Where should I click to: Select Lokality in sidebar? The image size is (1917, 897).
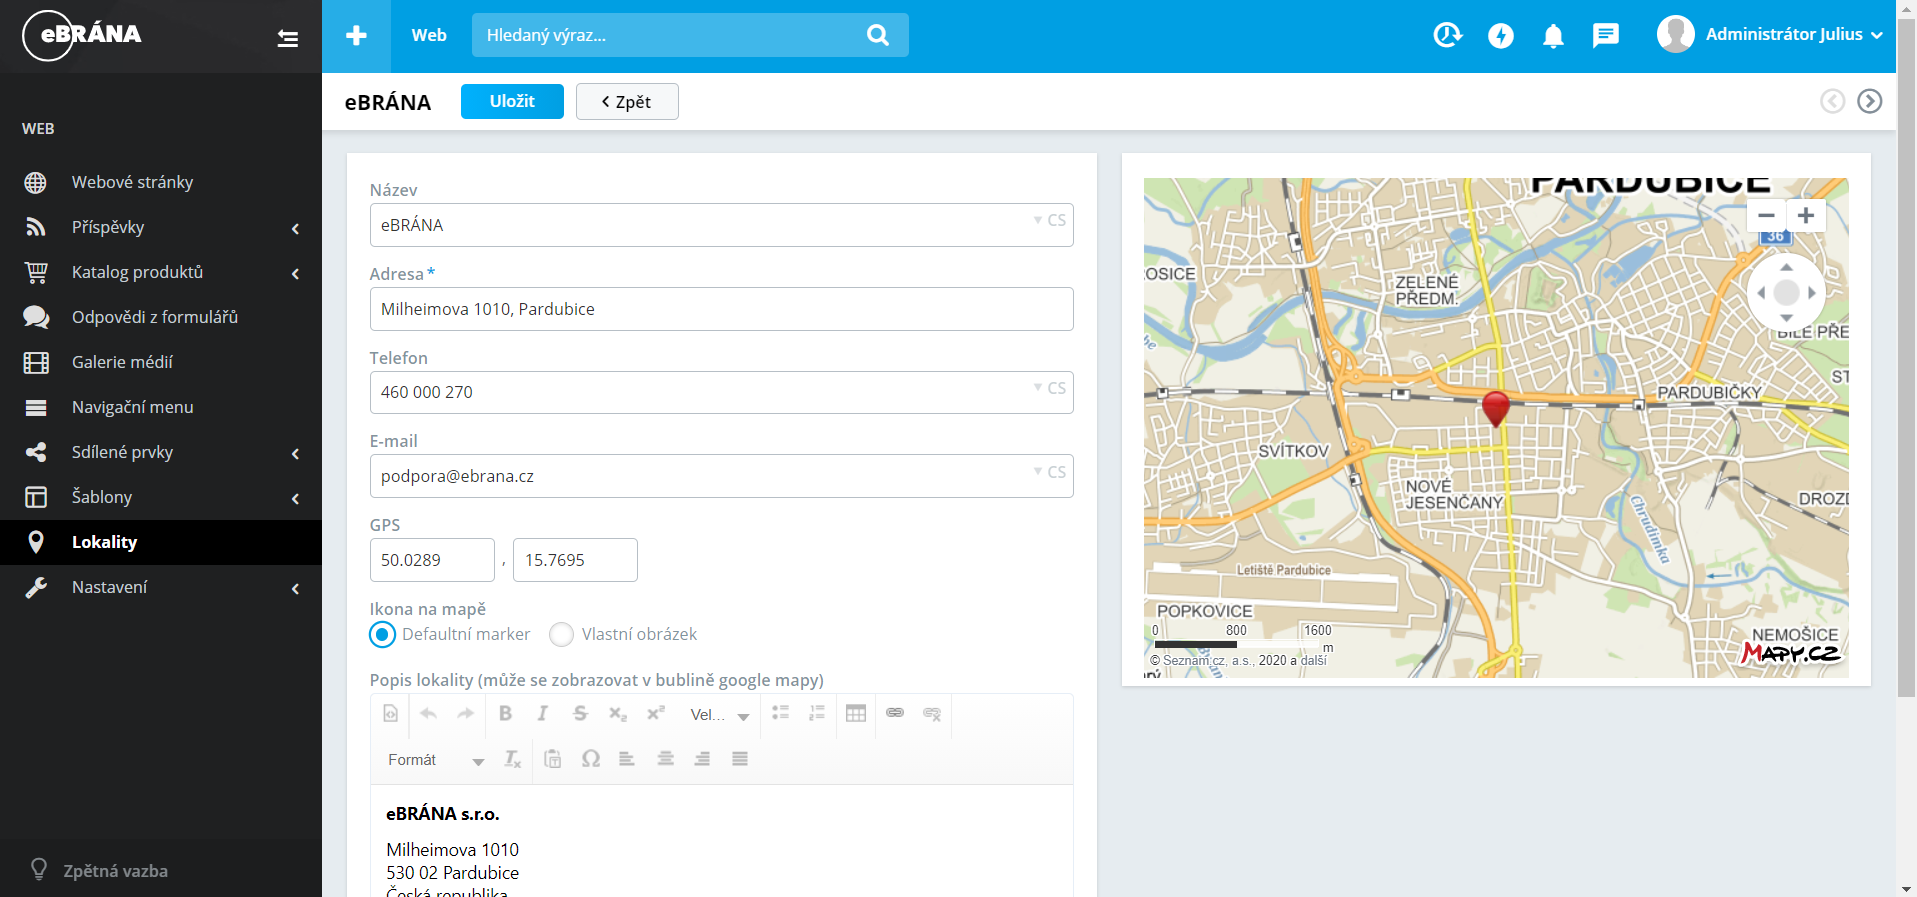(161, 542)
